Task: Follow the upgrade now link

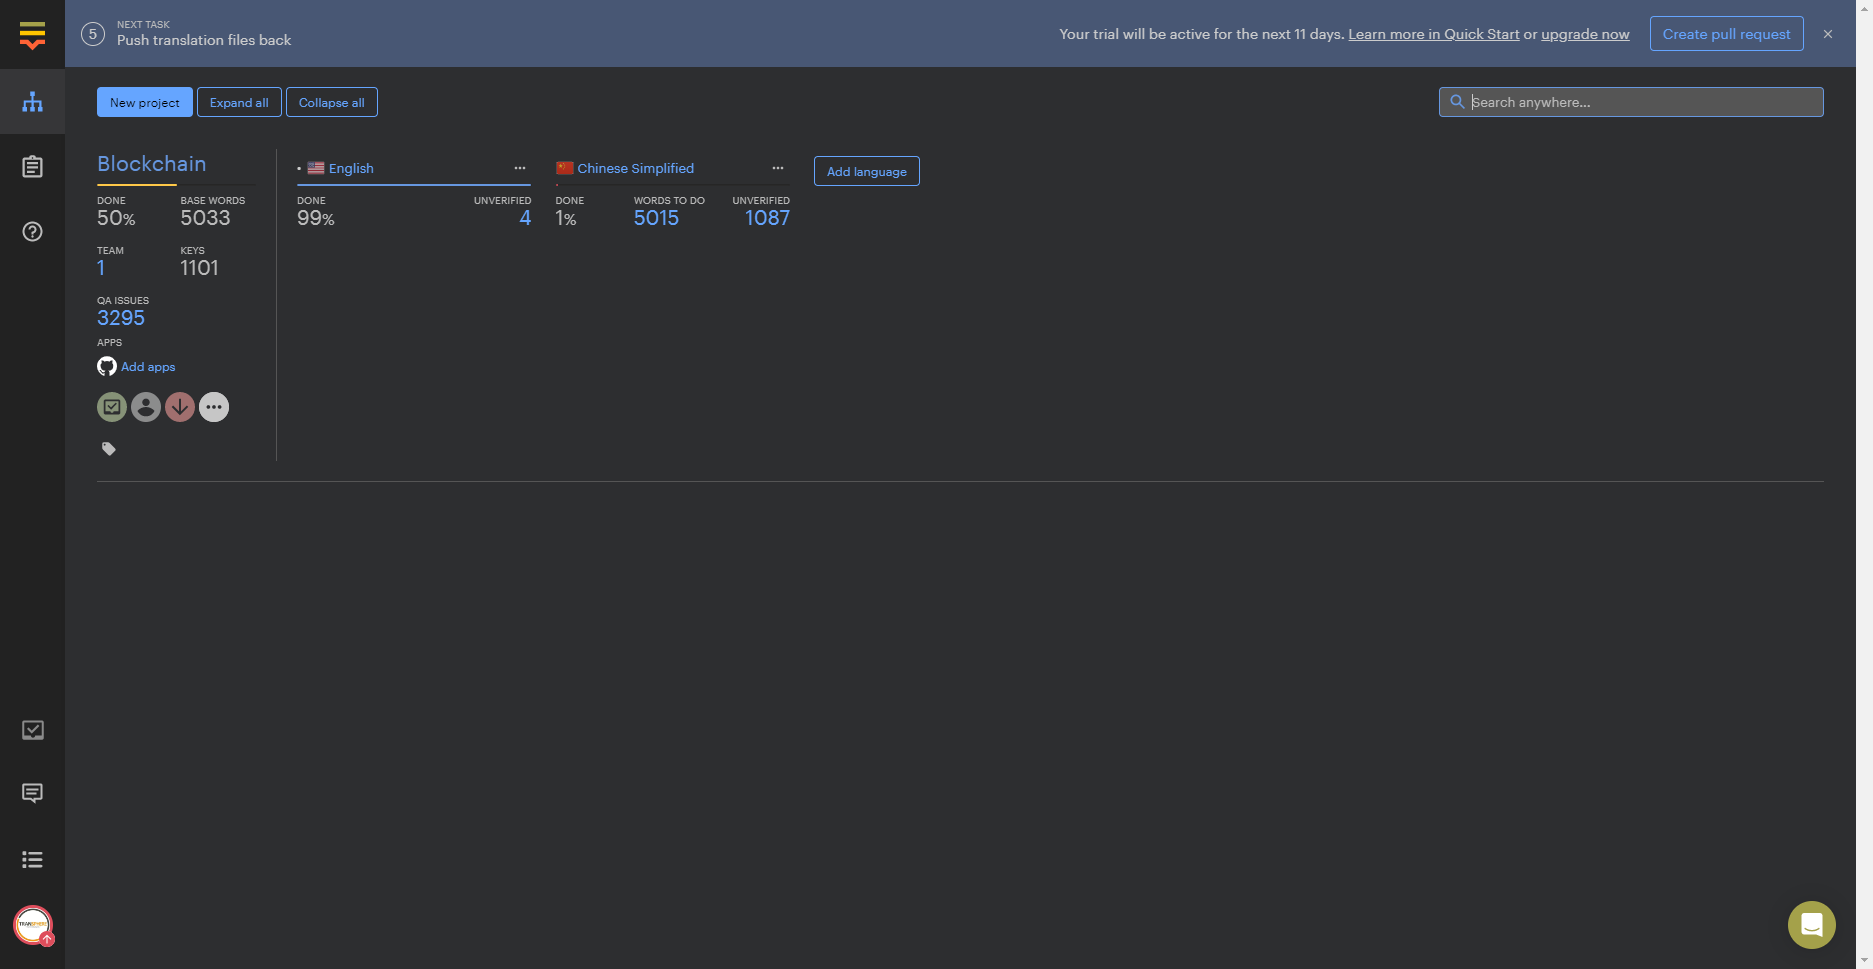Action: coord(1584,33)
